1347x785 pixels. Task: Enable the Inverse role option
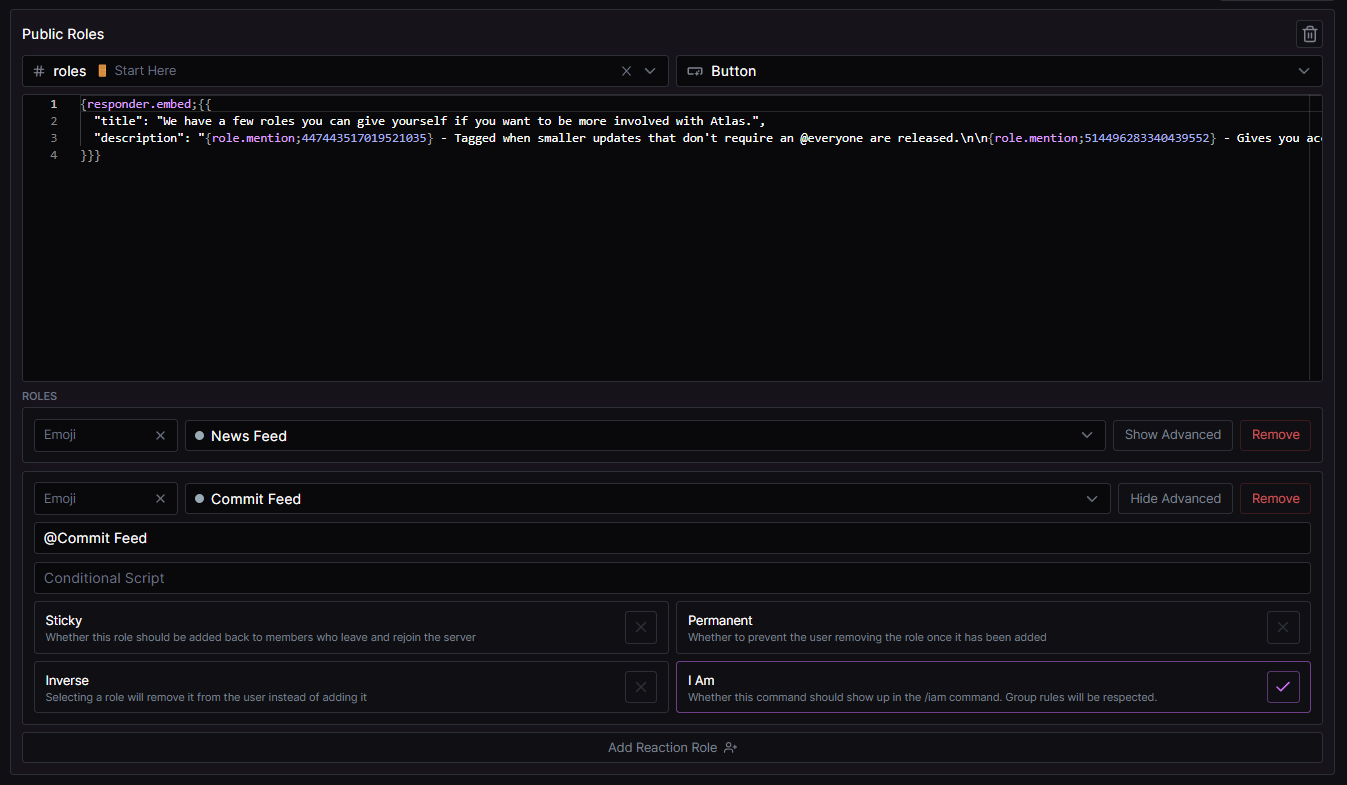coord(641,687)
